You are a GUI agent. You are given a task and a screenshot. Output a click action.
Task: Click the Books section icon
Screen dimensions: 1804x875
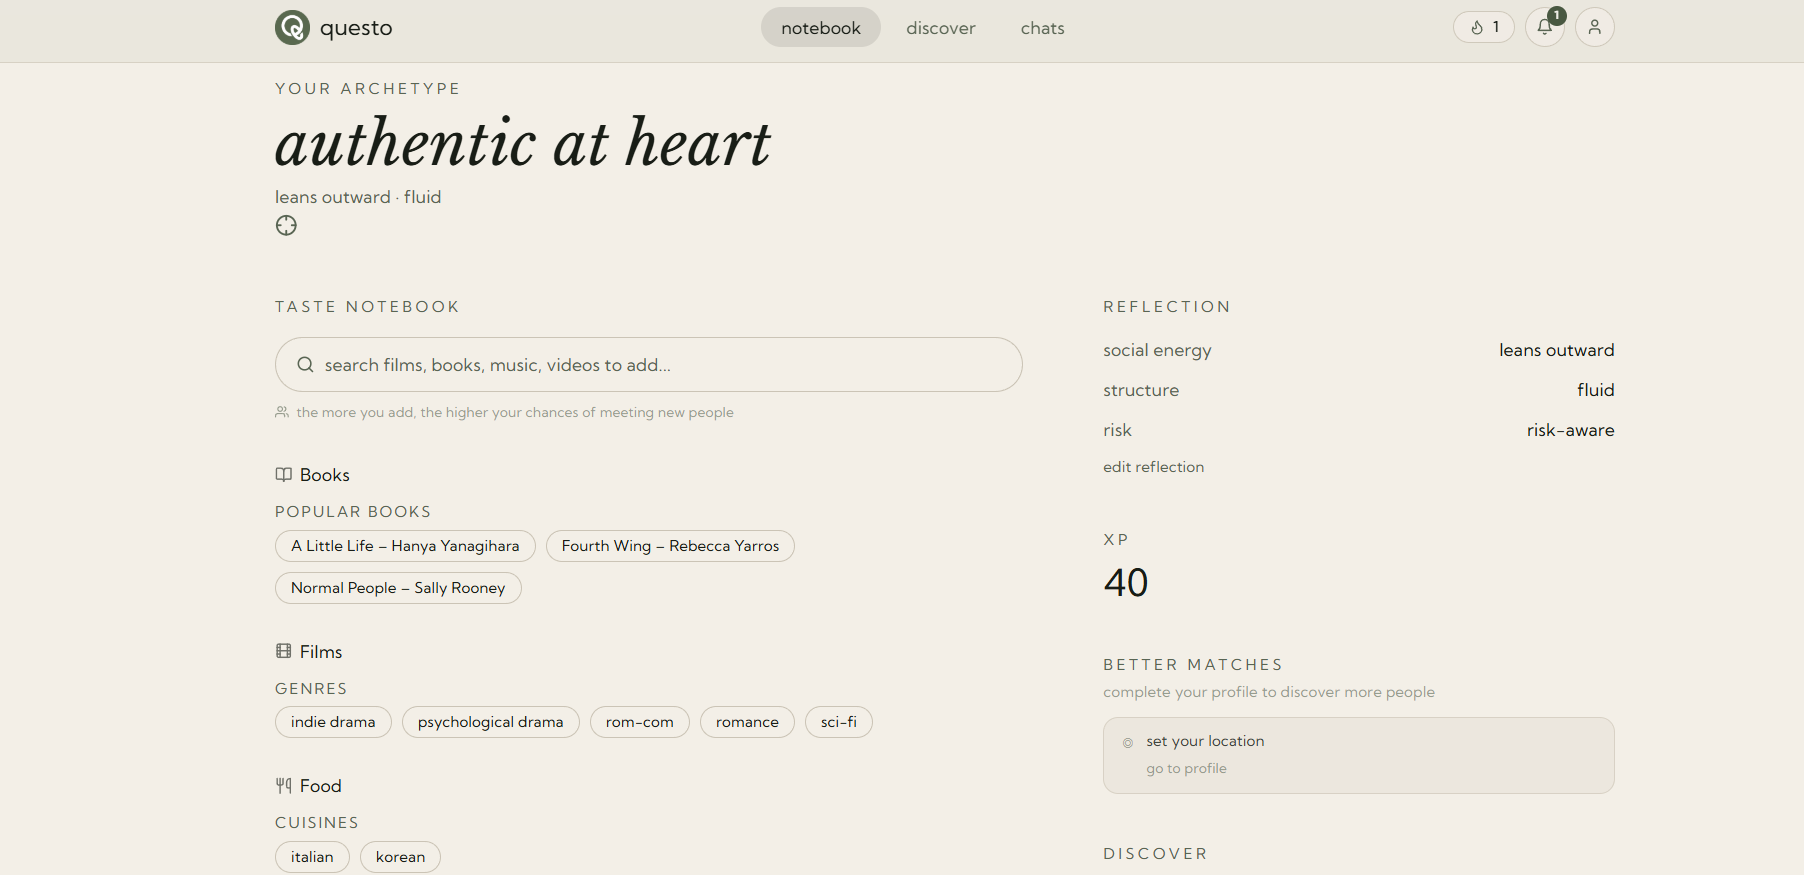pos(284,475)
